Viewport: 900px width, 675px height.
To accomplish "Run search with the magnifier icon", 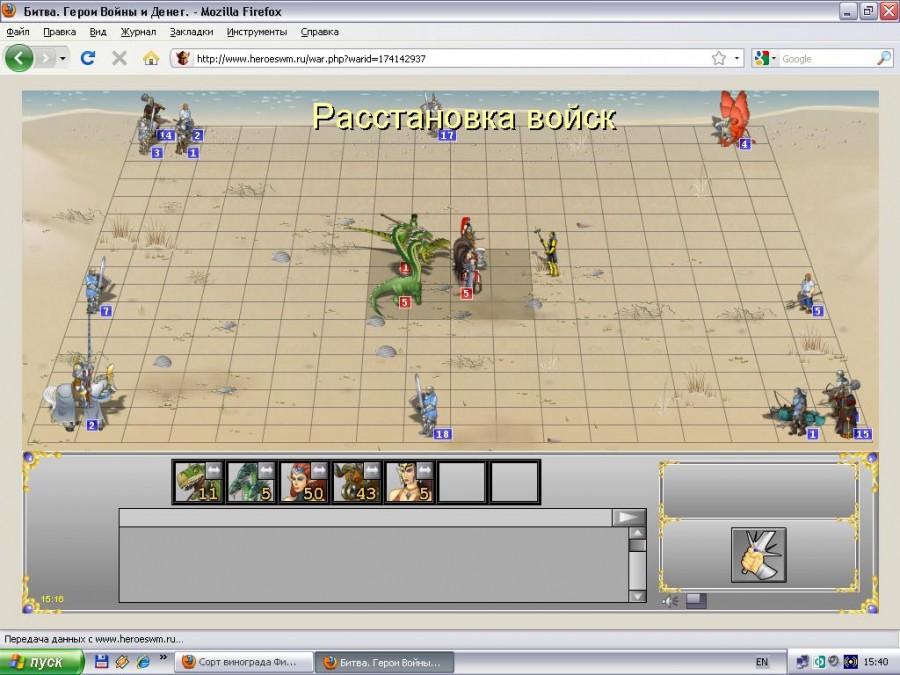I will click(885, 58).
